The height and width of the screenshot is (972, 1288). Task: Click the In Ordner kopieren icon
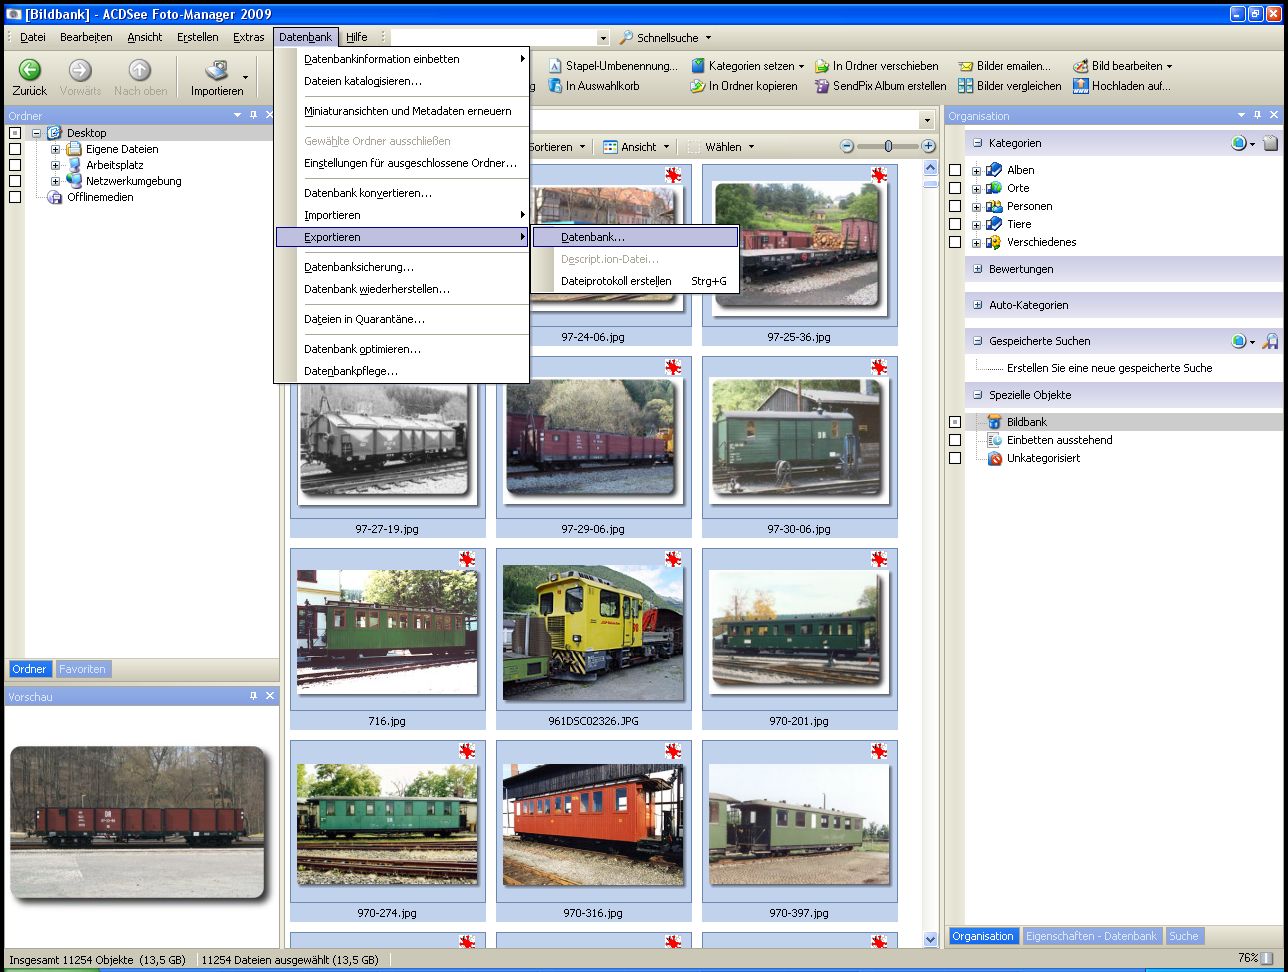(x=698, y=86)
